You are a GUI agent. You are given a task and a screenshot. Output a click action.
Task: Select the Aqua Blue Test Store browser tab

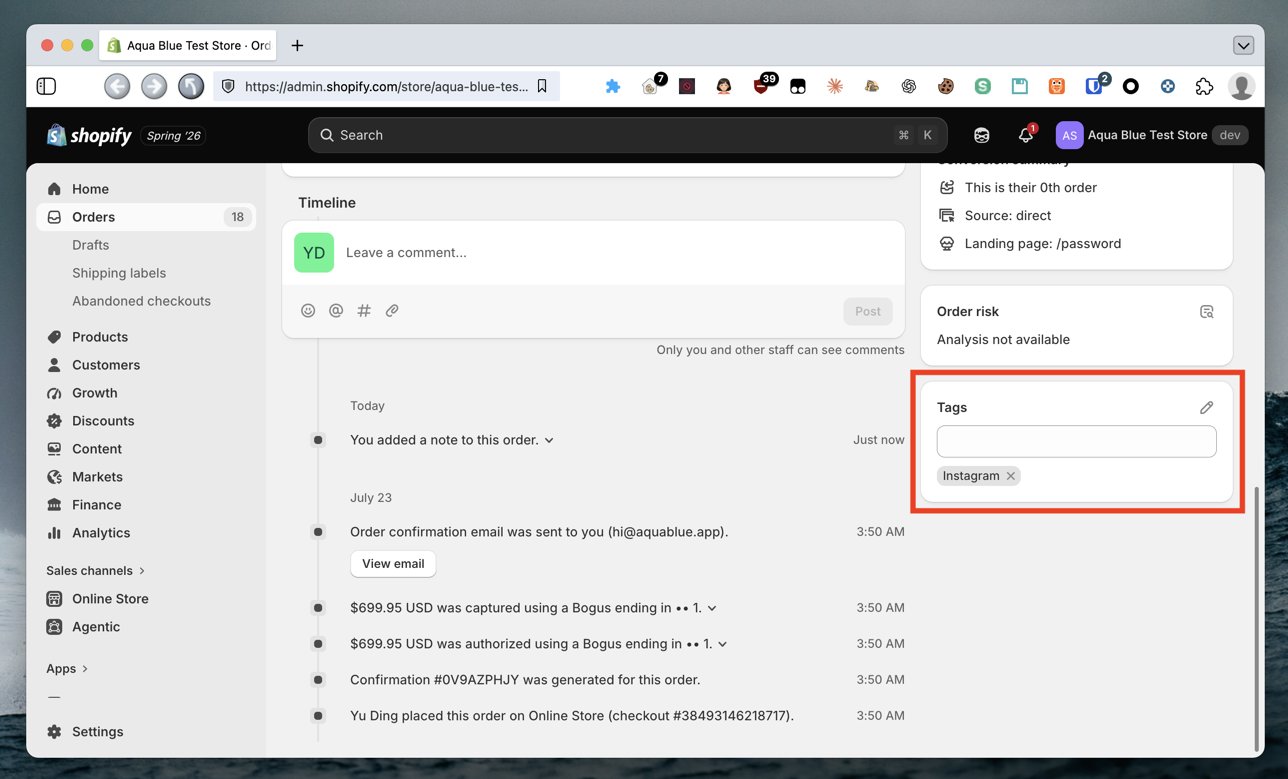coord(190,46)
